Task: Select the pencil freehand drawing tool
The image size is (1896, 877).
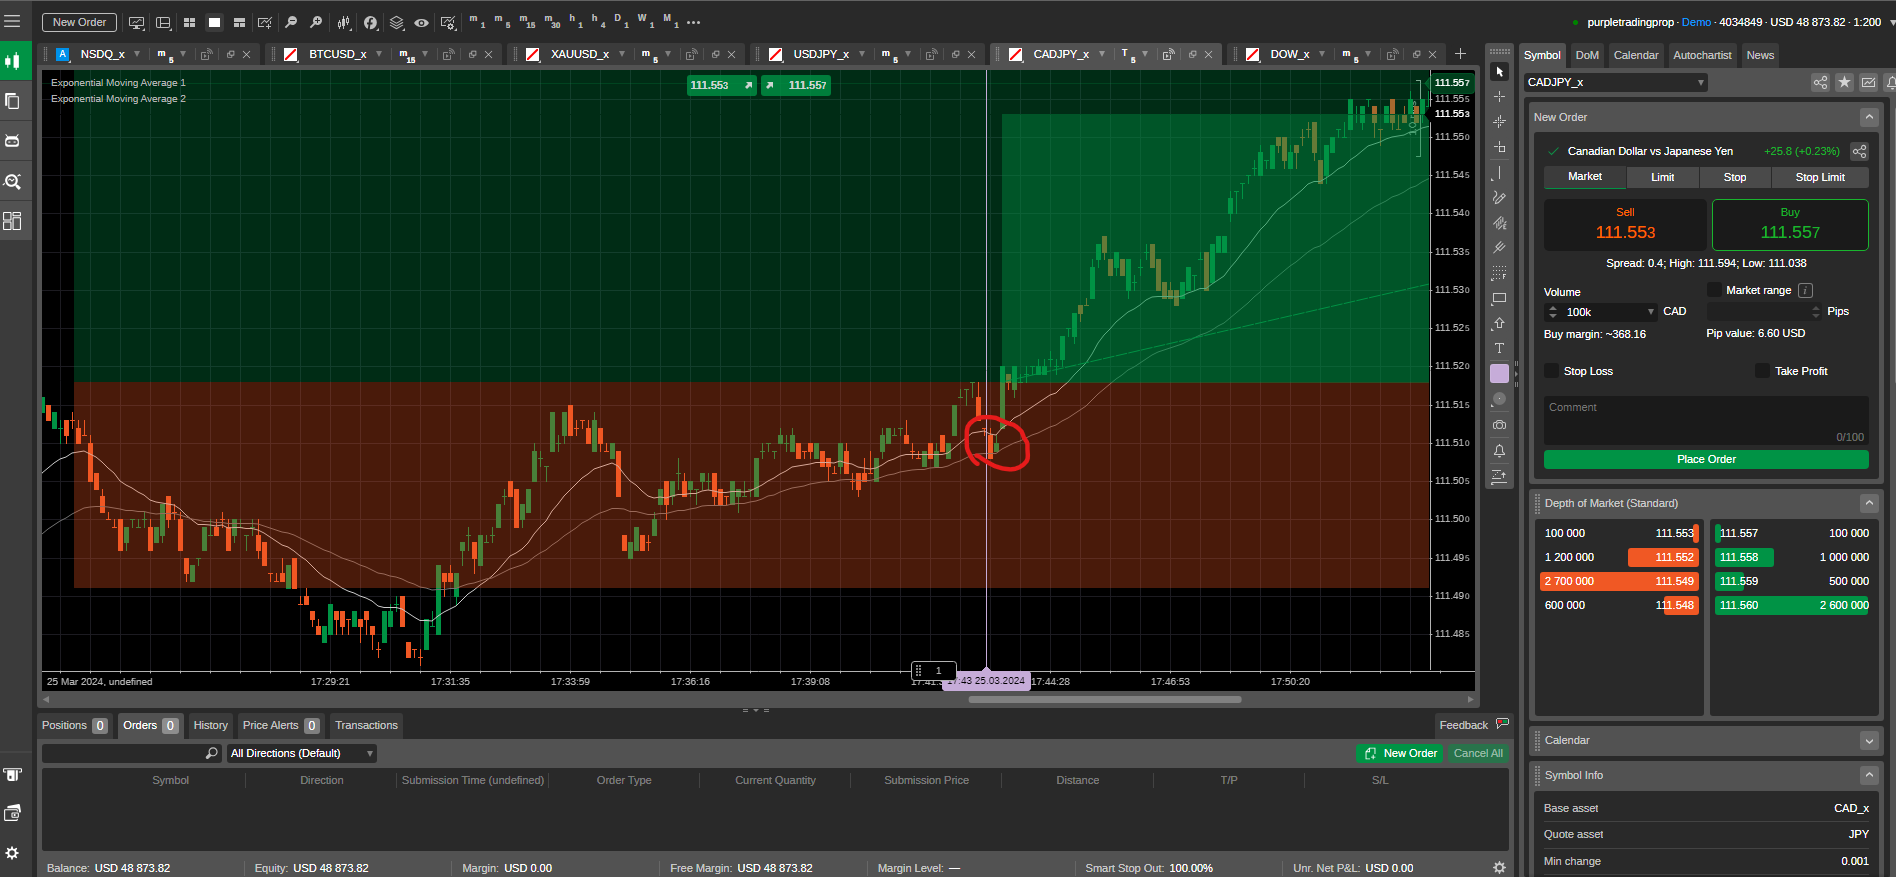Action: click(1499, 198)
